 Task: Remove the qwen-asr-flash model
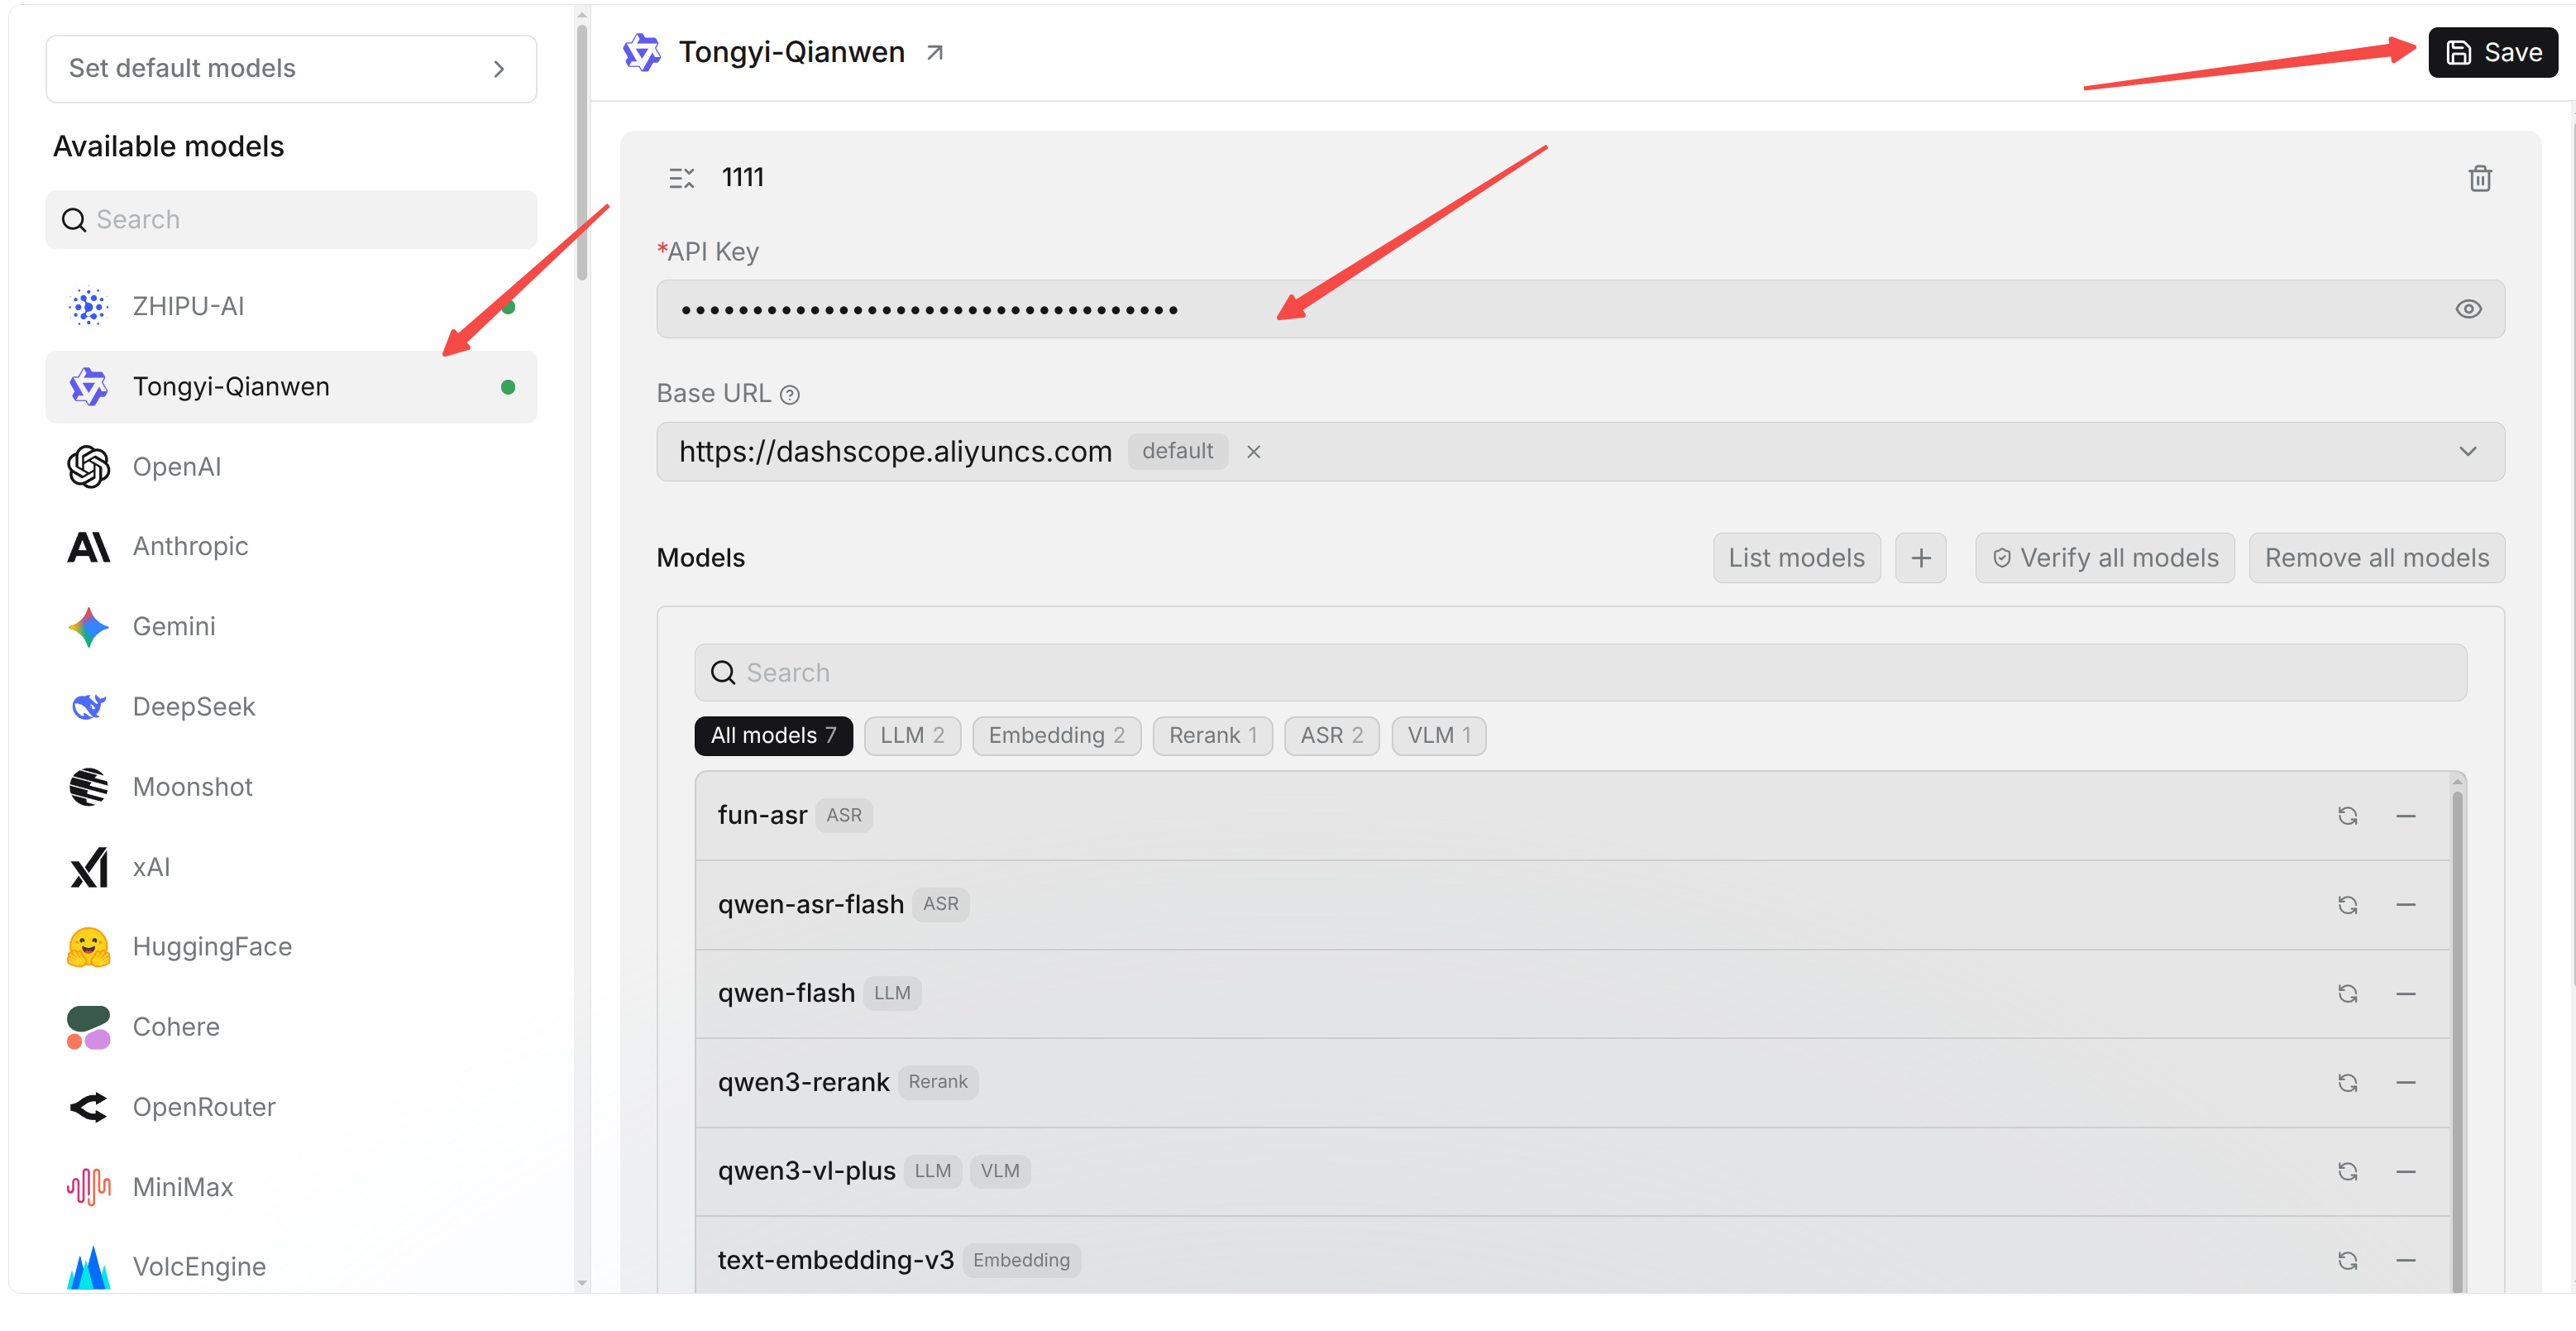pyautogui.click(x=2406, y=905)
